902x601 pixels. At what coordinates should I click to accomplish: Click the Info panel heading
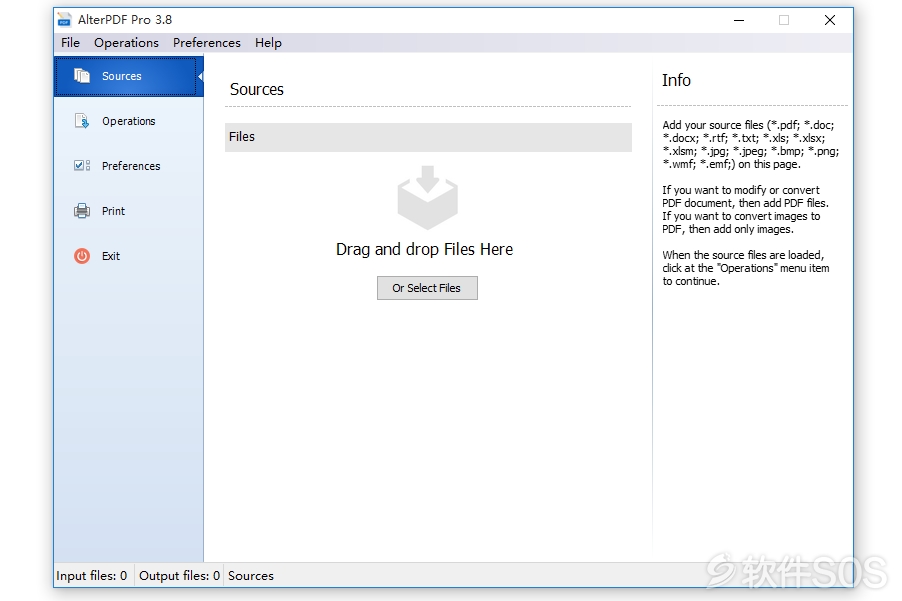(x=676, y=80)
